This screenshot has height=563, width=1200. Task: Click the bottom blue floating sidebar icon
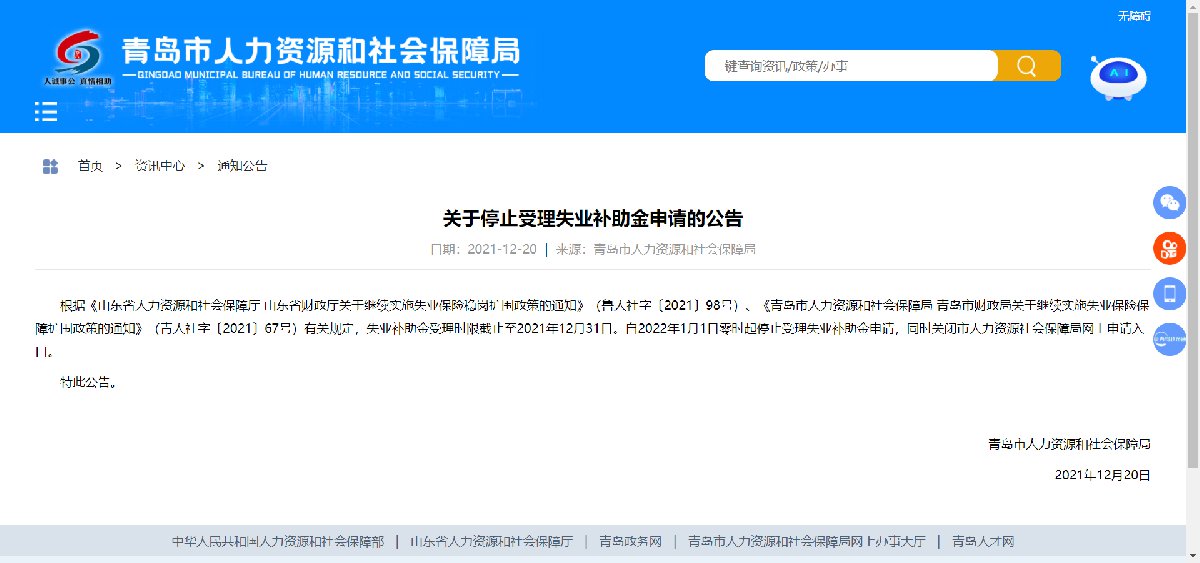tap(1169, 339)
